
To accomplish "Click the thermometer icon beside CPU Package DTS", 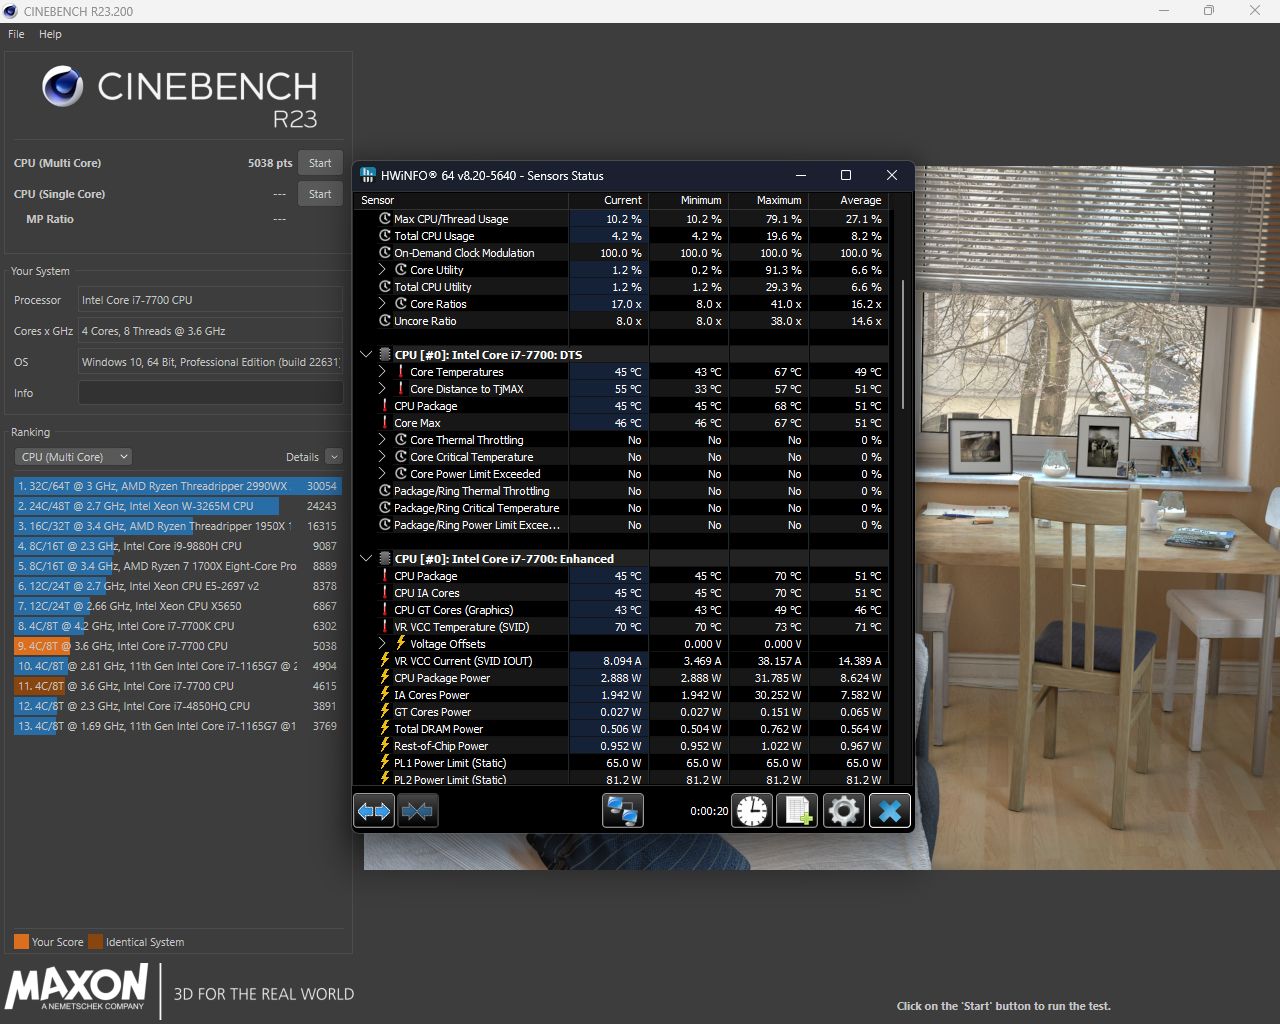I will coord(385,406).
